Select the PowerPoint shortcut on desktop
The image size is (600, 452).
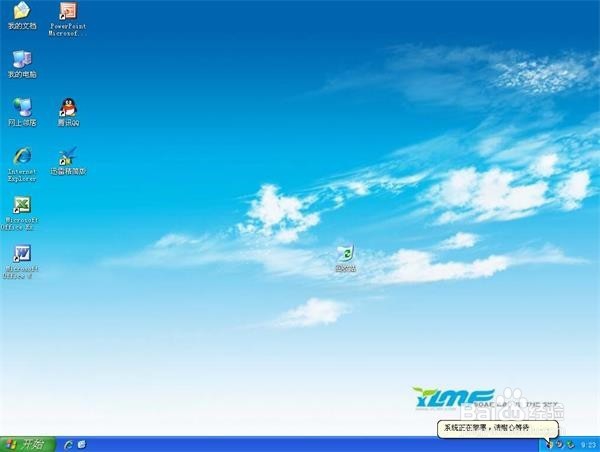[x=68, y=19]
